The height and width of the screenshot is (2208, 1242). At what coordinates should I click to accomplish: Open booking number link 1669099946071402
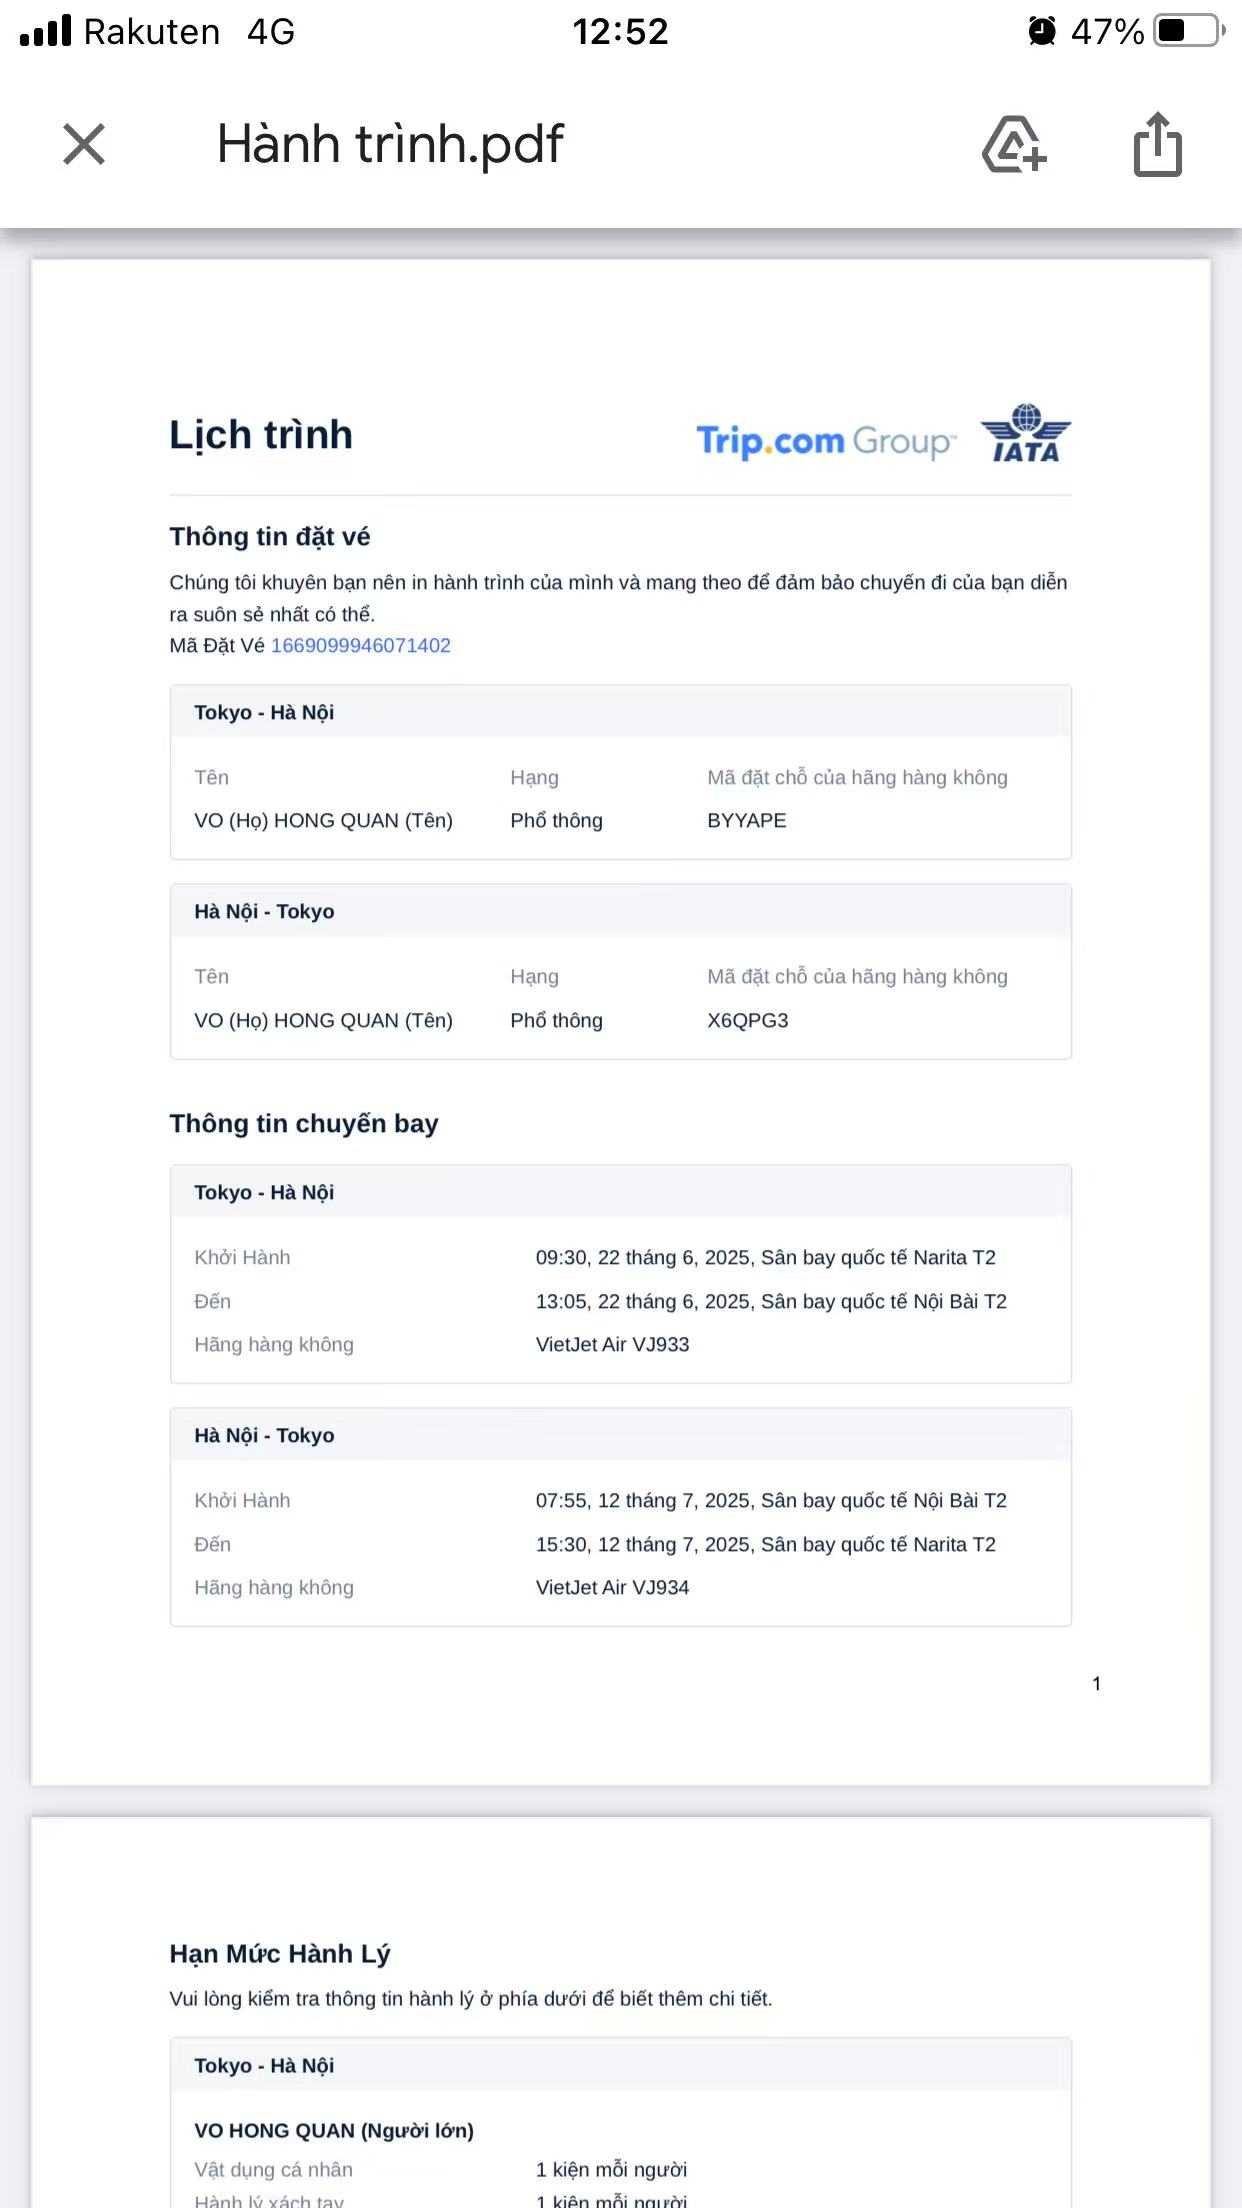(360, 645)
